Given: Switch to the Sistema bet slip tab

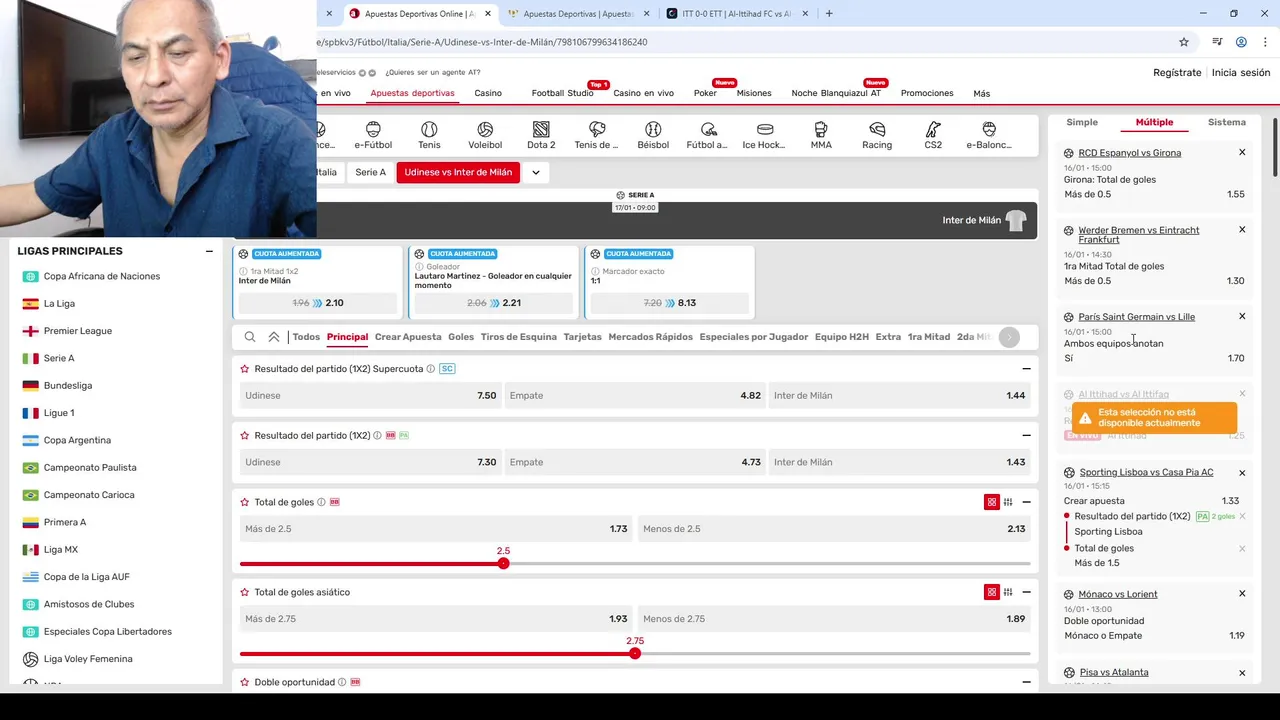Looking at the screenshot, I should click(x=1227, y=122).
